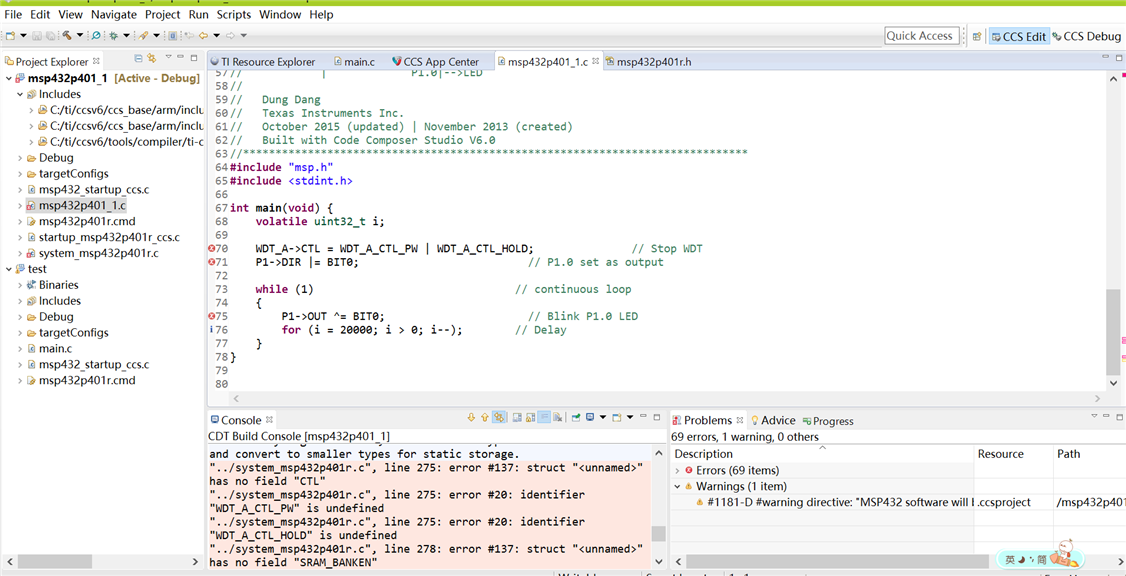Collapse the Warnings (1 item) group
This screenshot has width=1126, height=576.
[678, 486]
